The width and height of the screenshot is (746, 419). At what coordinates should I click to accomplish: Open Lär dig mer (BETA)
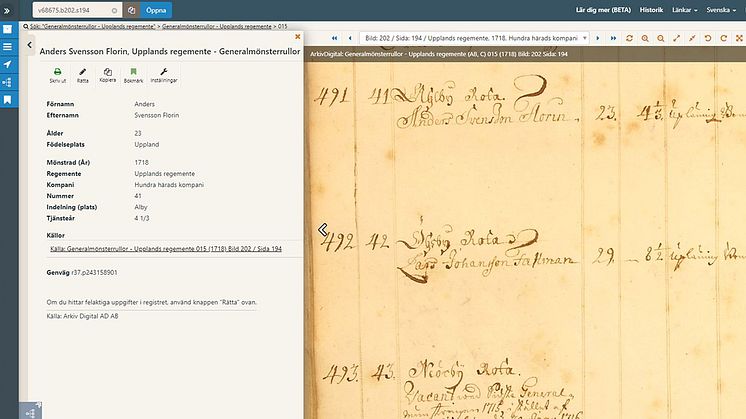coord(603,10)
